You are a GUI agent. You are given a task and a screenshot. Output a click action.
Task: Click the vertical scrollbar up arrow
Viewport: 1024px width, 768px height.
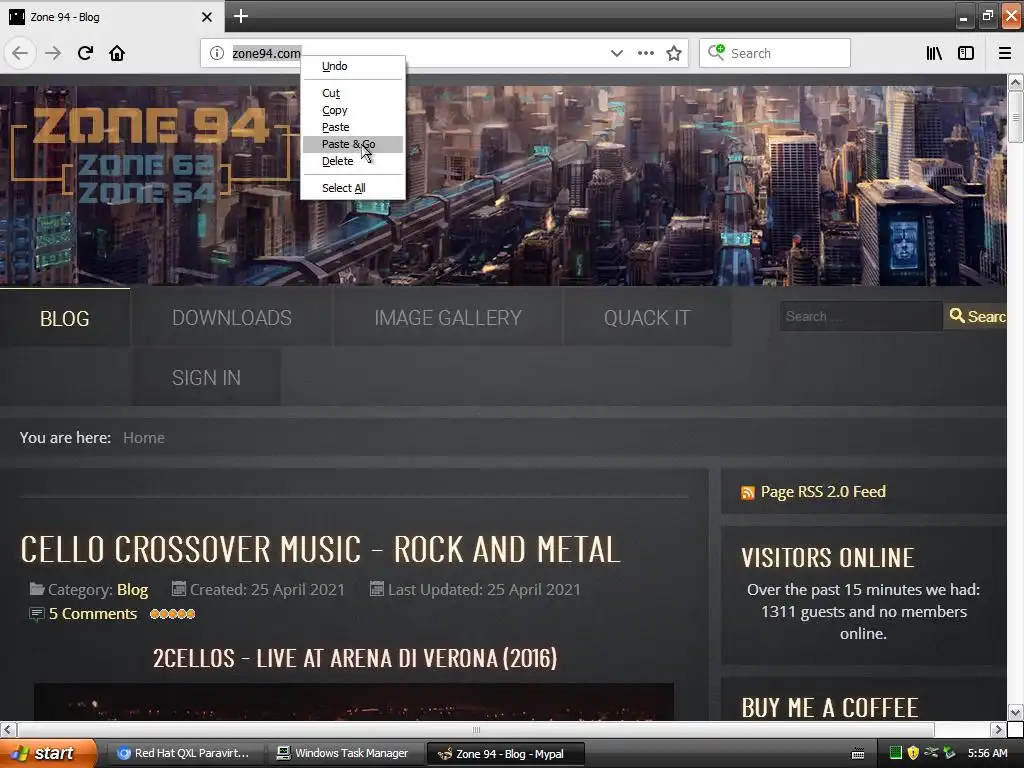pos(1015,82)
